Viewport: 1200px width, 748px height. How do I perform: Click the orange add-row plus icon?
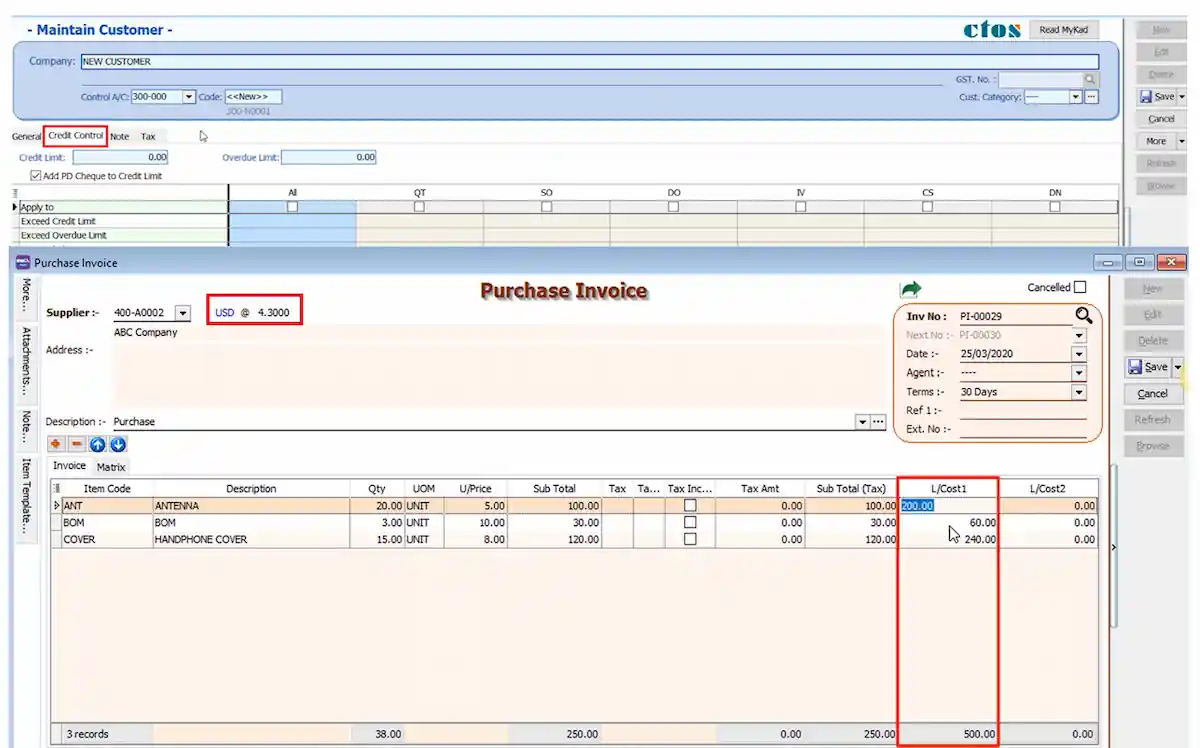click(x=55, y=444)
